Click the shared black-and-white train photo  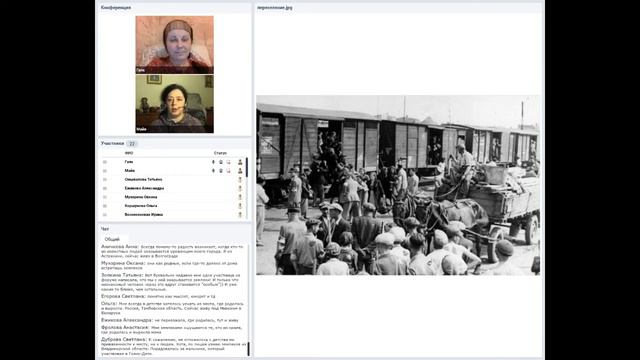[398, 185]
